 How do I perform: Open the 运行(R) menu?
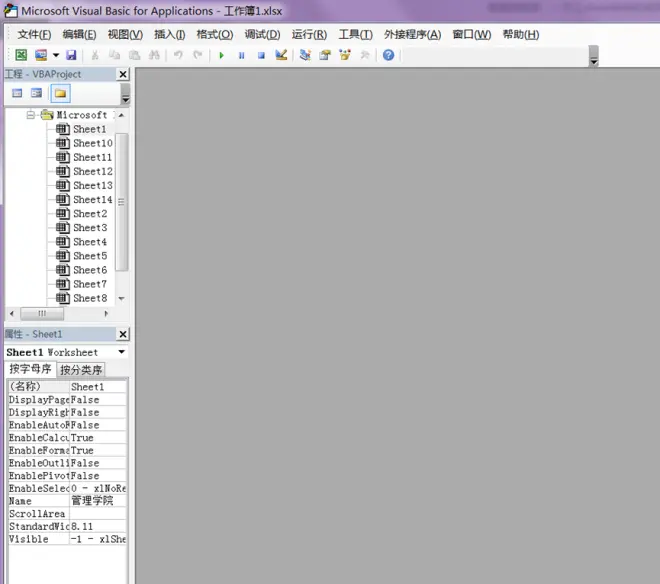(309, 35)
